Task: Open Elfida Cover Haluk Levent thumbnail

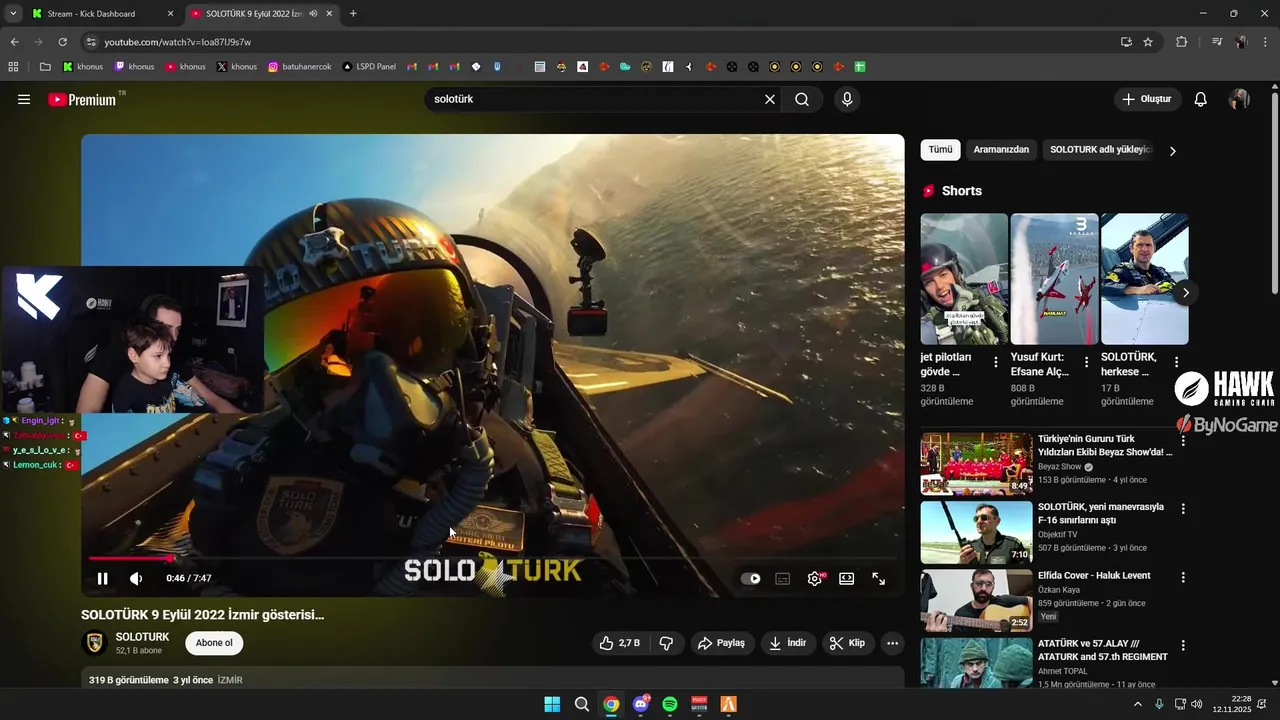Action: pyautogui.click(x=976, y=600)
